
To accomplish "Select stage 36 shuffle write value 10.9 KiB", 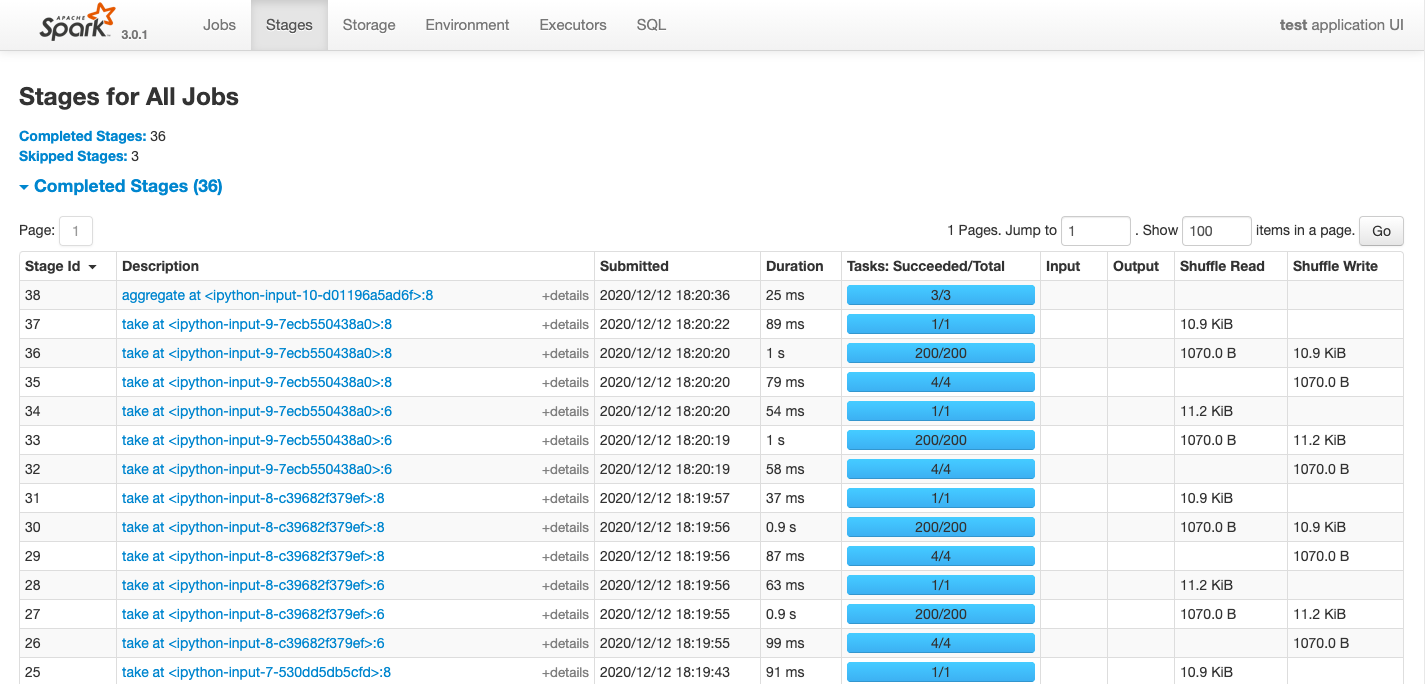I will click(1319, 353).
